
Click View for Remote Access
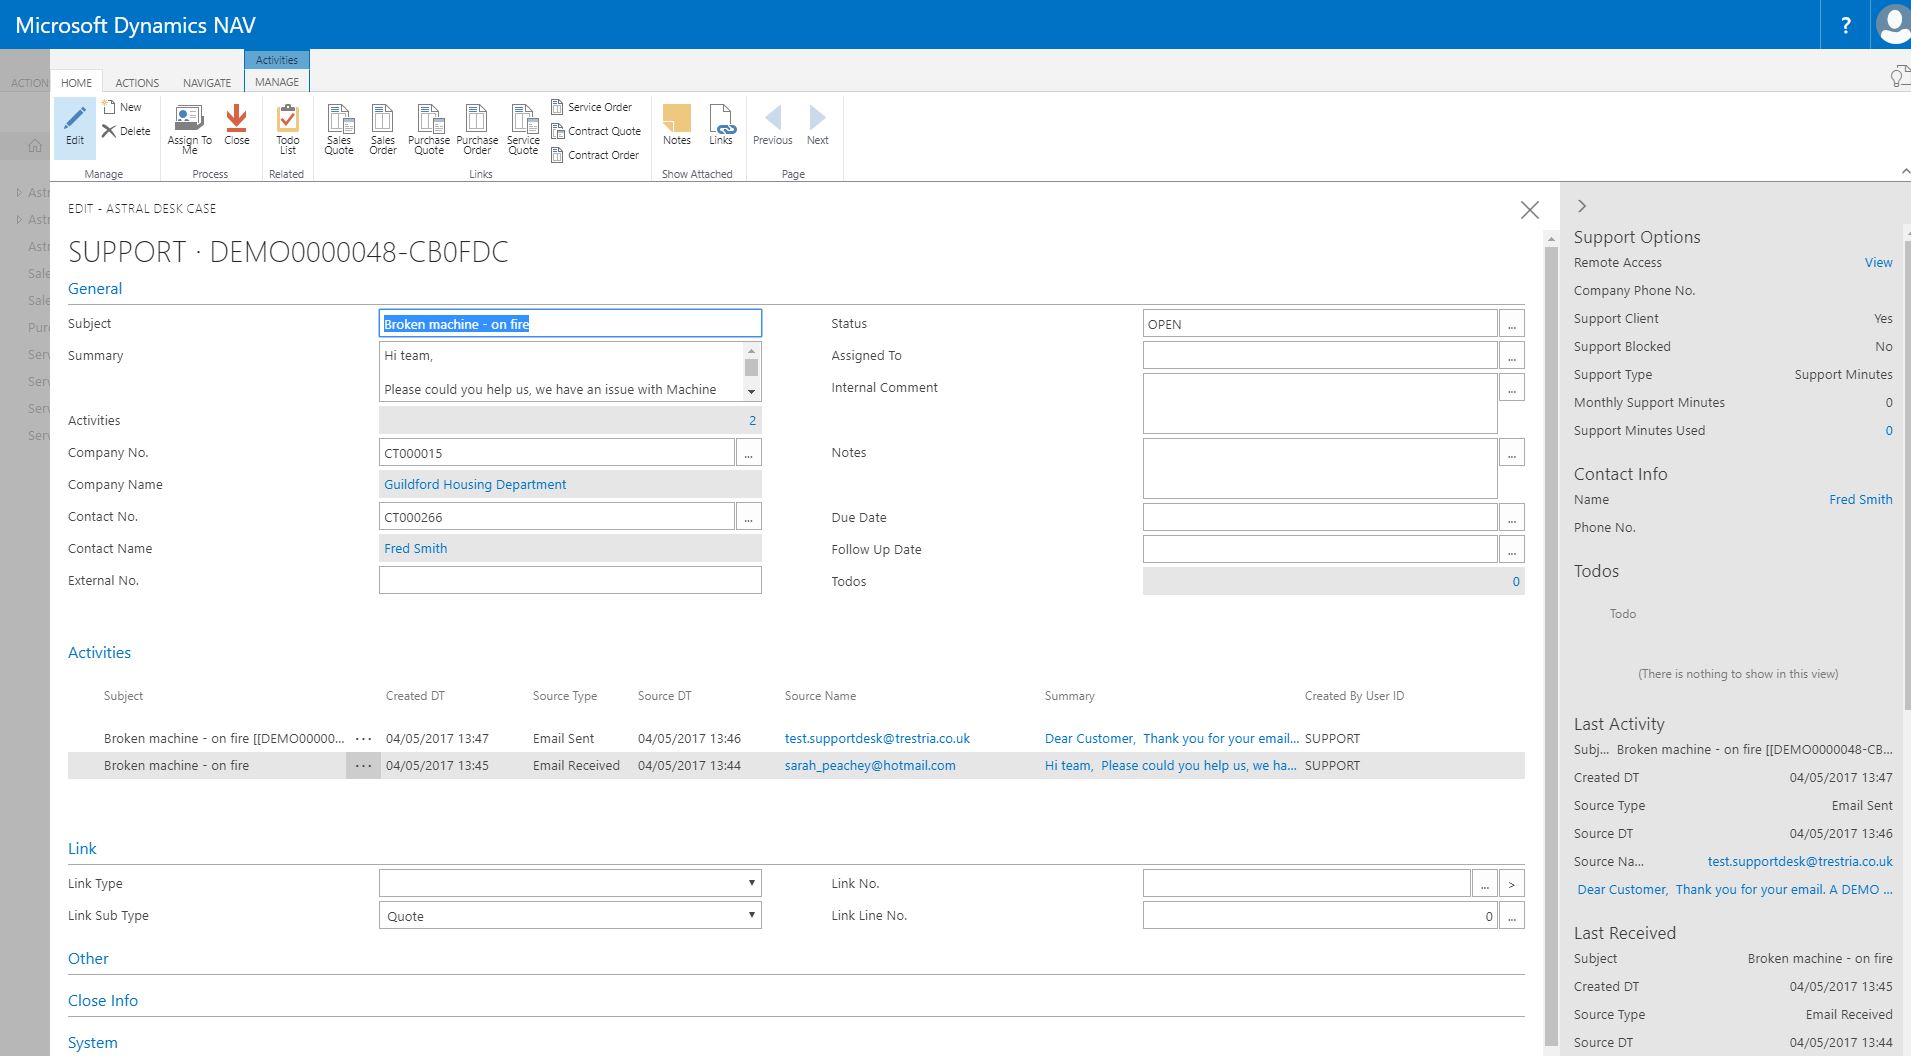1878,262
